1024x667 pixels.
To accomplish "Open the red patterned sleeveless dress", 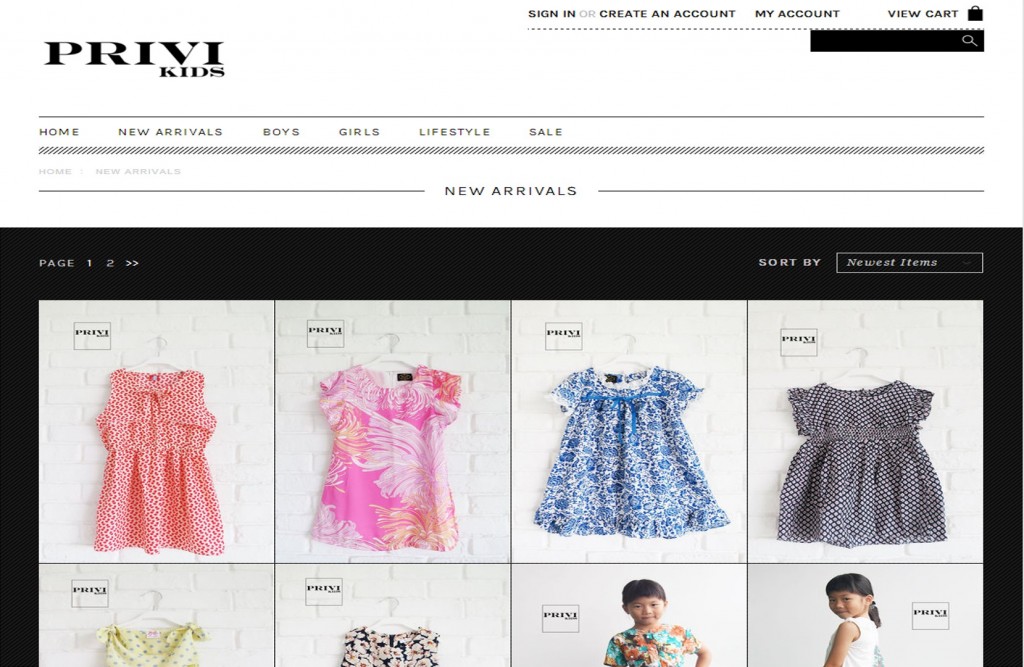I will coord(157,431).
